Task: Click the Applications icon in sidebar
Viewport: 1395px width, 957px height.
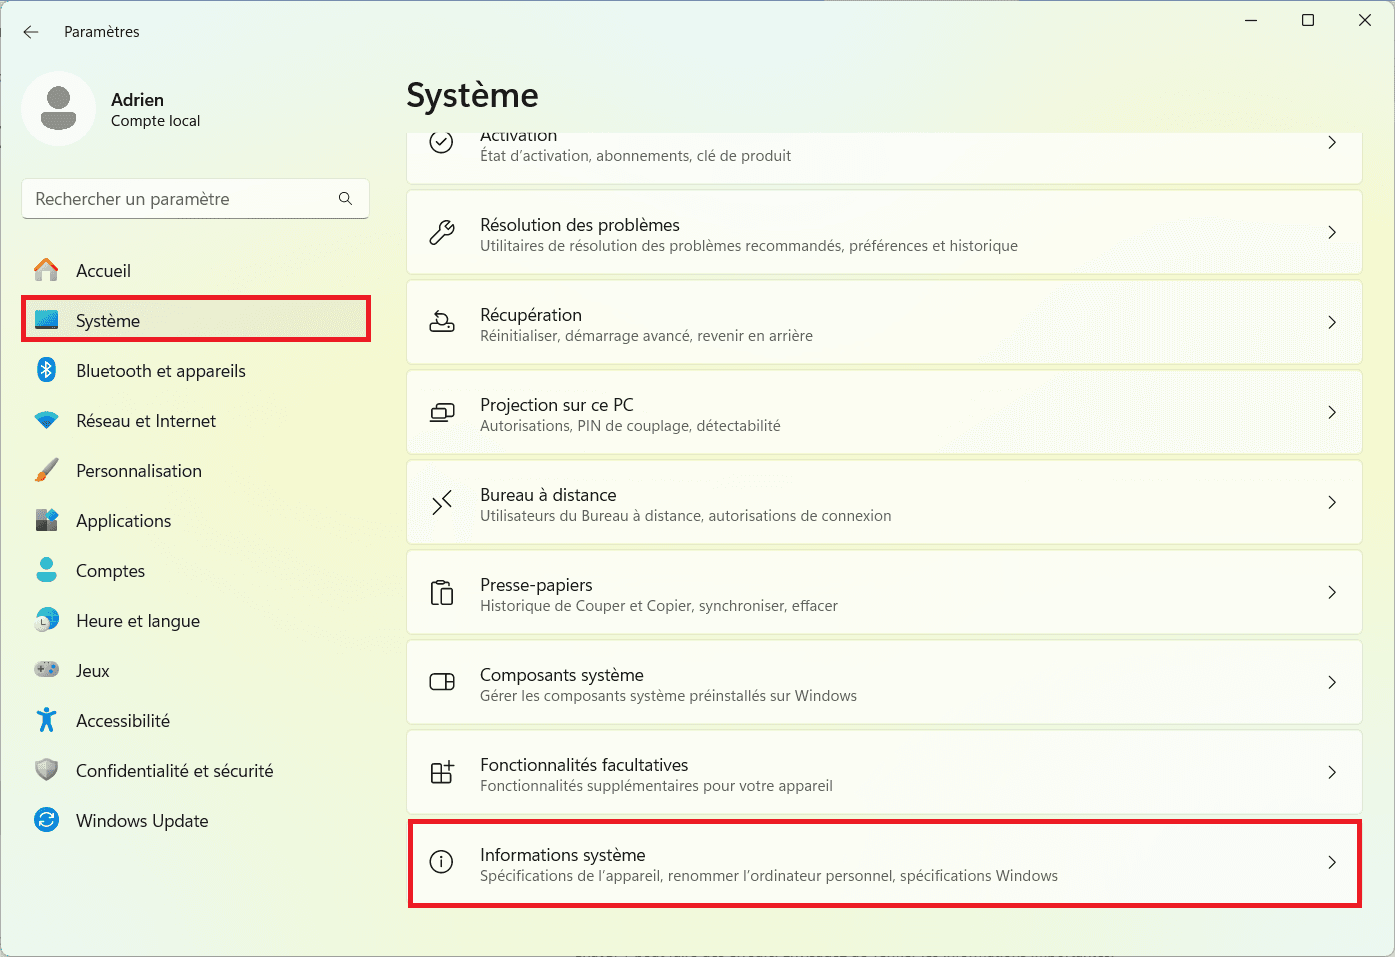Action: click(46, 520)
